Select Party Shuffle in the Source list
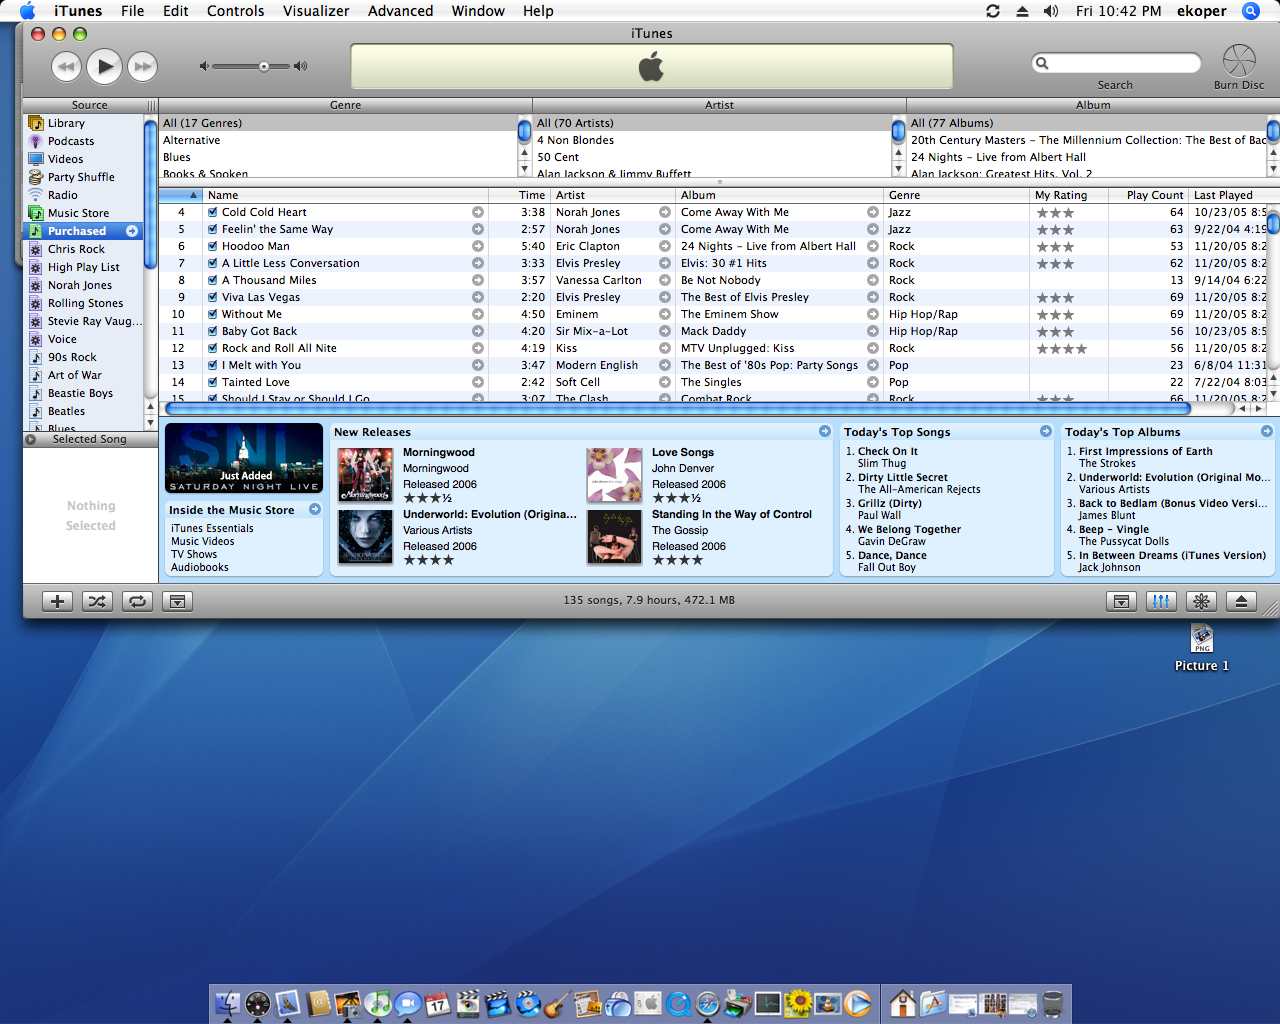 (x=81, y=177)
